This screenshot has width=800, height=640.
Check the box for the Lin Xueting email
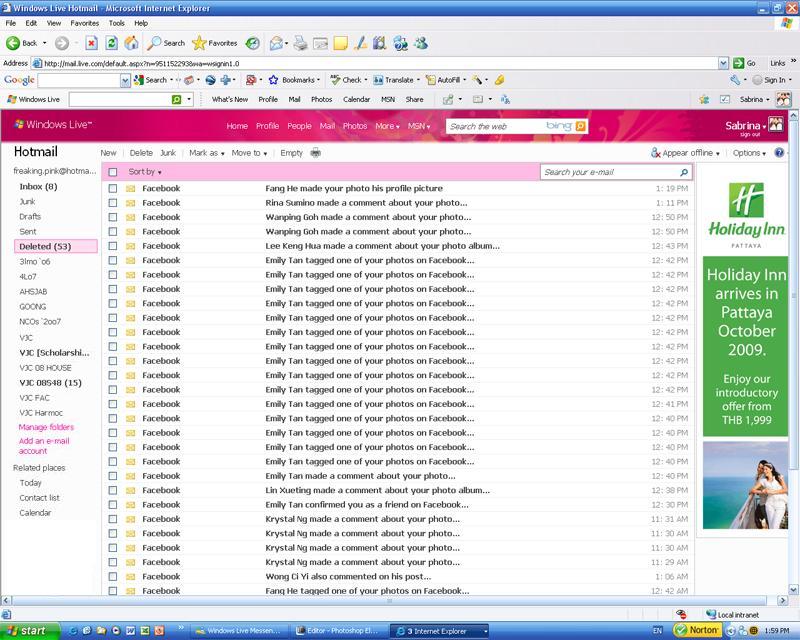tap(113, 490)
